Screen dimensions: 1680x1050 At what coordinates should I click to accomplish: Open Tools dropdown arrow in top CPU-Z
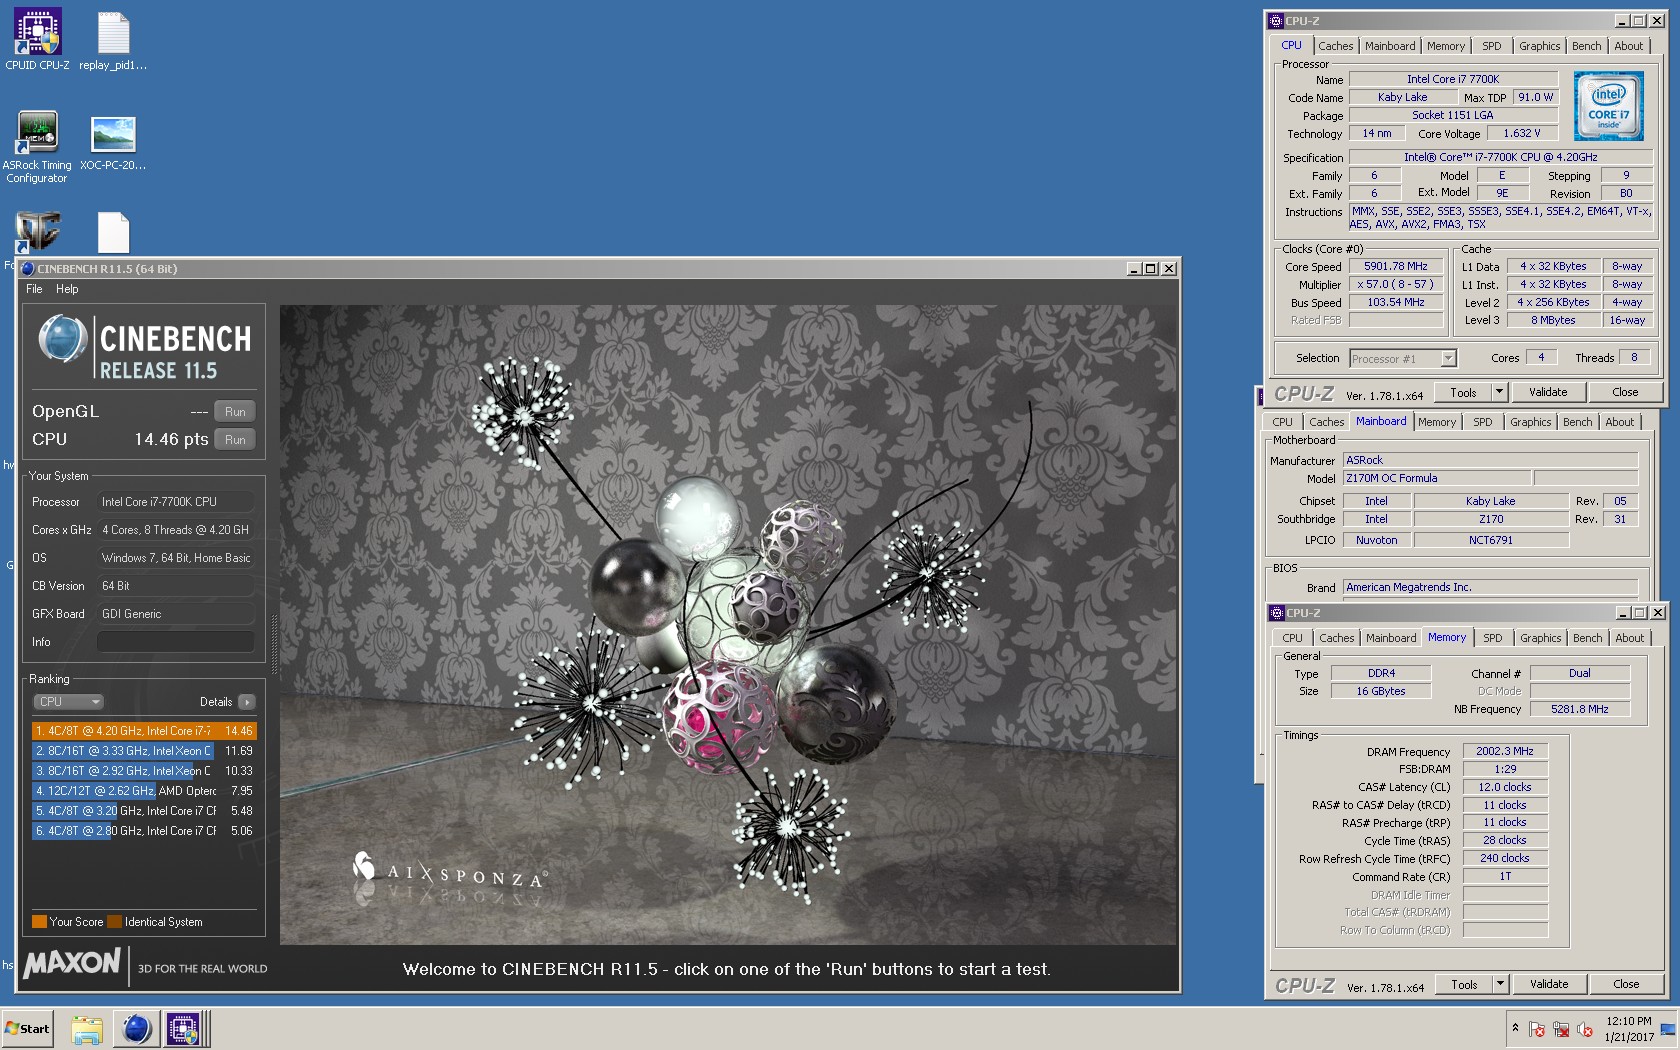coord(1499,392)
